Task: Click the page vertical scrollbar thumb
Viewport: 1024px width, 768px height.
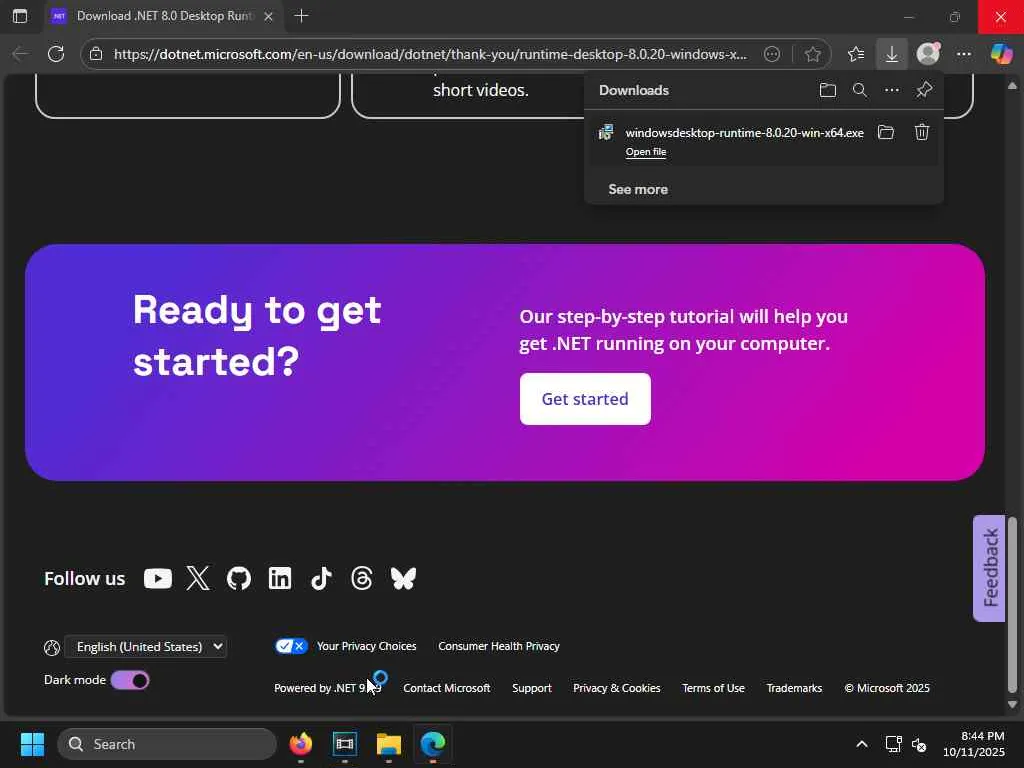Action: click(1012, 605)
